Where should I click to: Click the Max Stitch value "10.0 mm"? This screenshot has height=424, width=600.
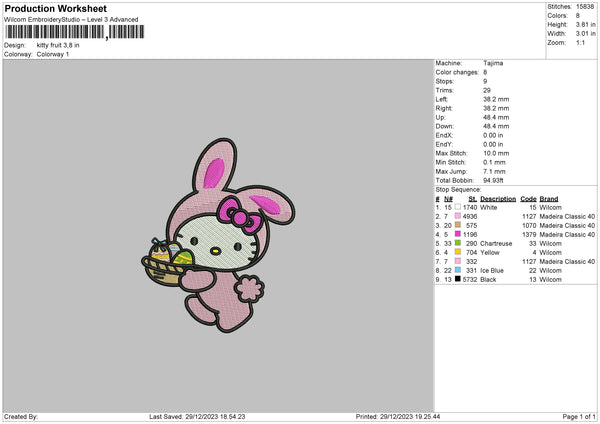496,153
